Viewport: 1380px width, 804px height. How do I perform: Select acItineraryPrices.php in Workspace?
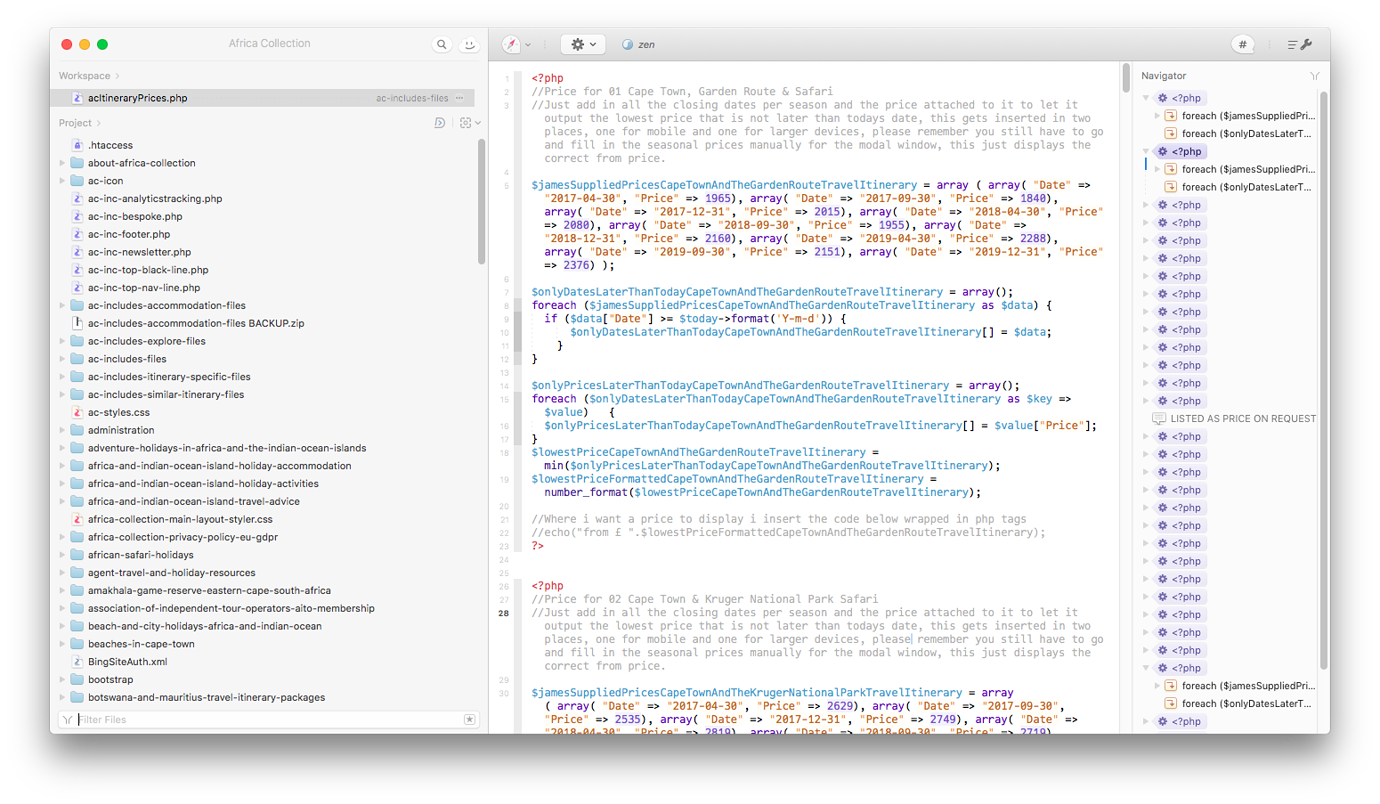(262, 98)
